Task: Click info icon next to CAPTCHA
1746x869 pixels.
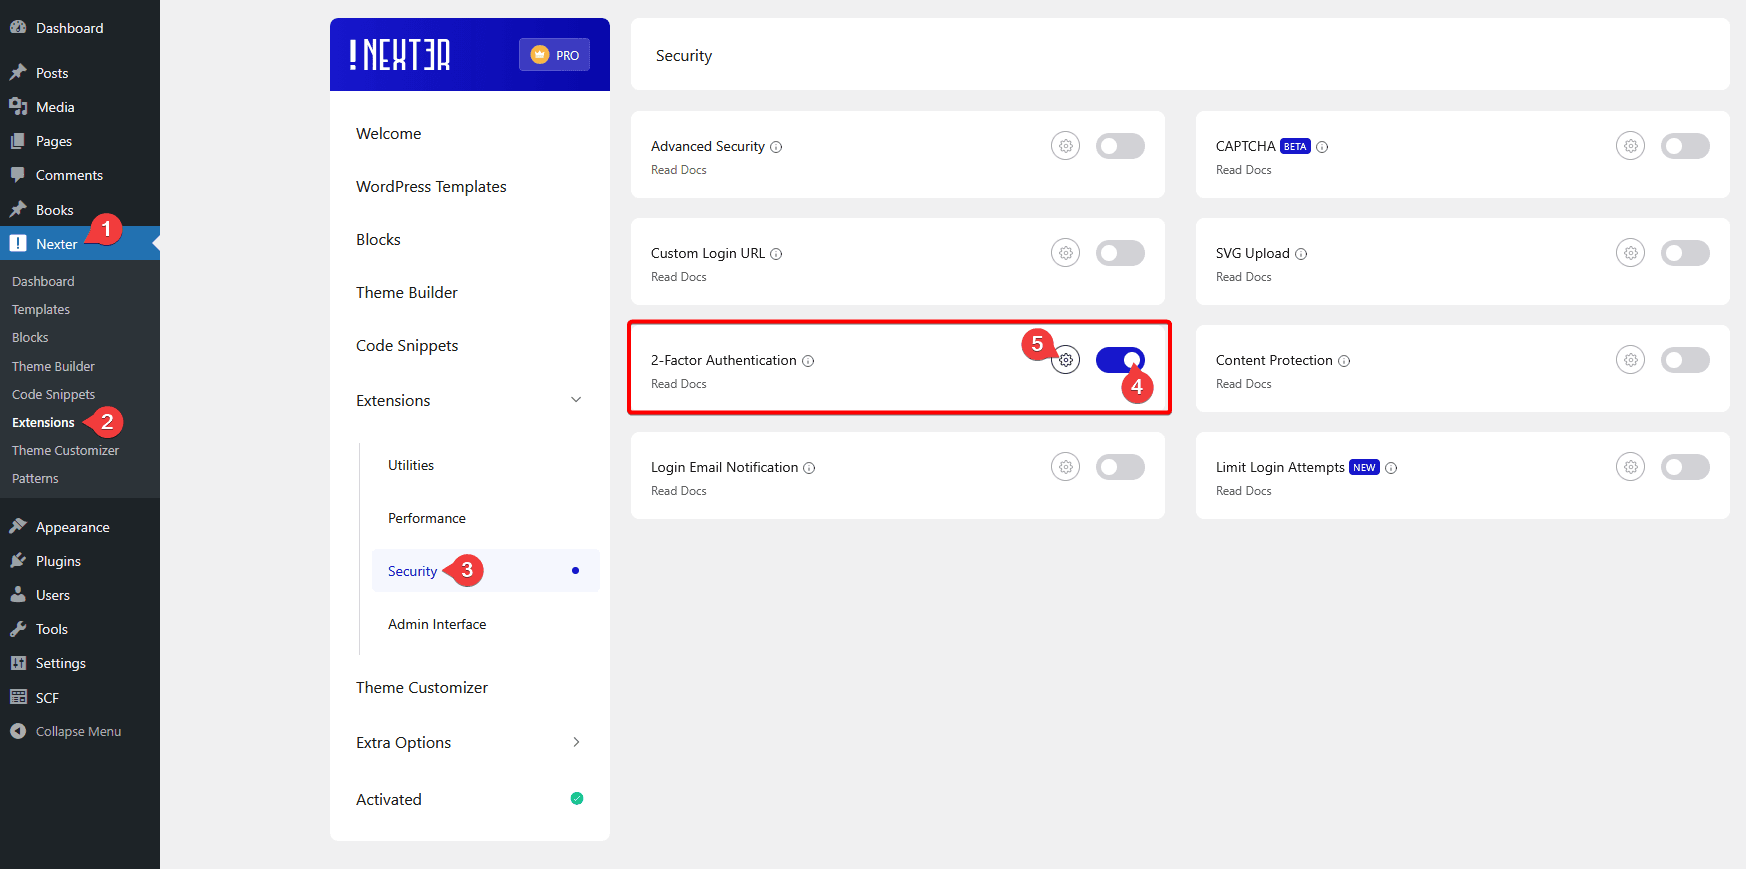Action: pos(1322,147)
